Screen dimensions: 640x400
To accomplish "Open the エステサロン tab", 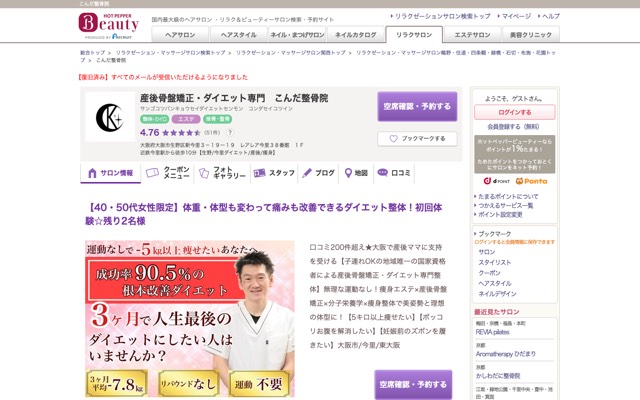I will click(x=472, y=35).
